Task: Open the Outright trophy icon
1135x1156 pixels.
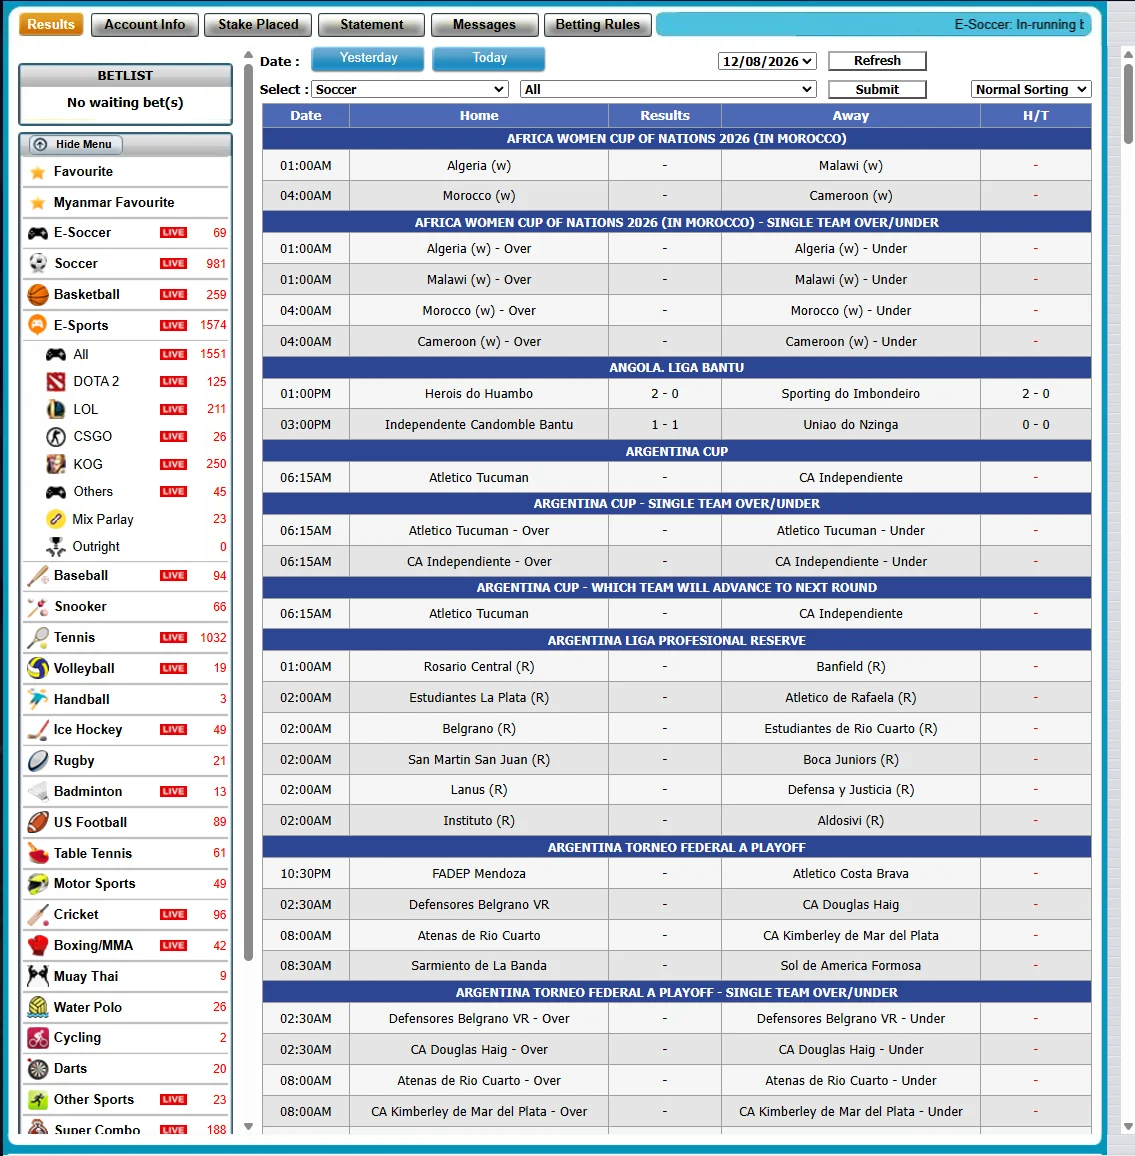Action: 56,546
